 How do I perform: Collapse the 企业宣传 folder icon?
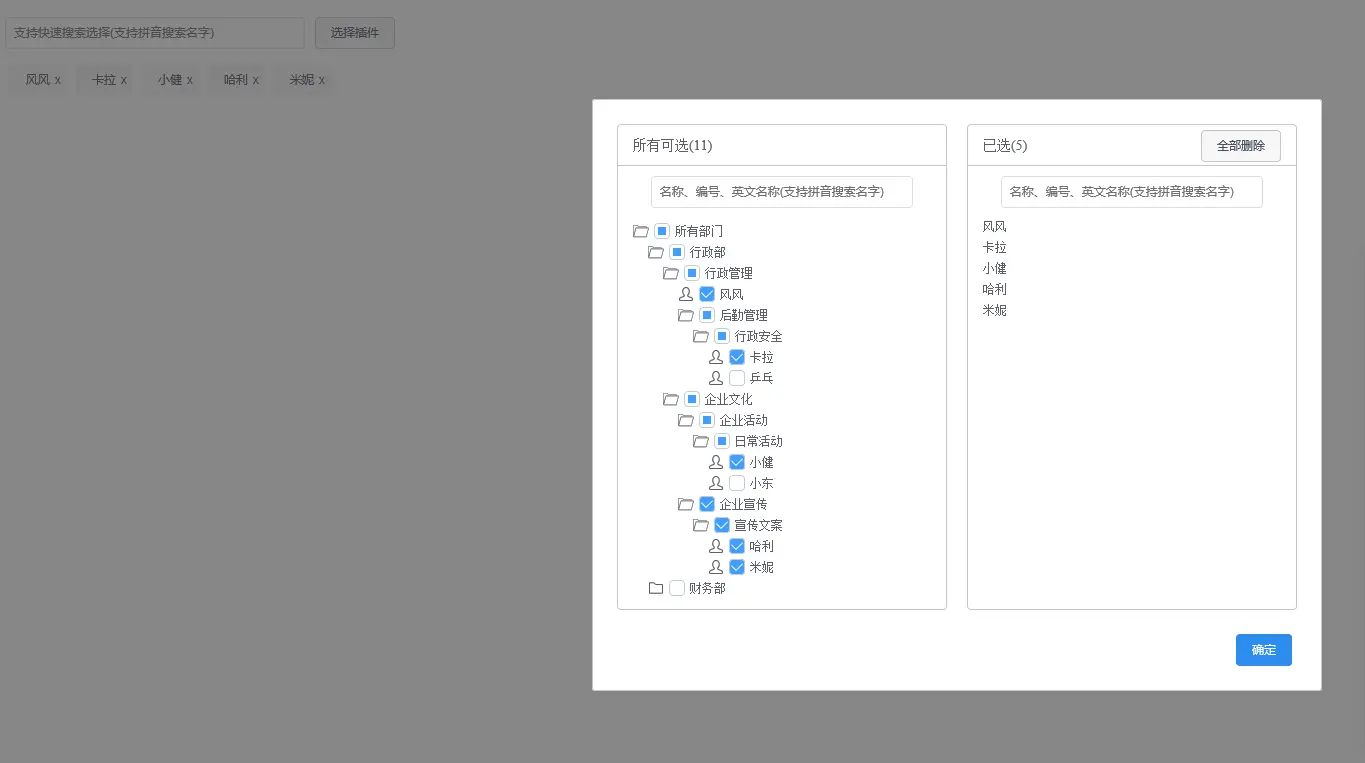coord(686,504)
